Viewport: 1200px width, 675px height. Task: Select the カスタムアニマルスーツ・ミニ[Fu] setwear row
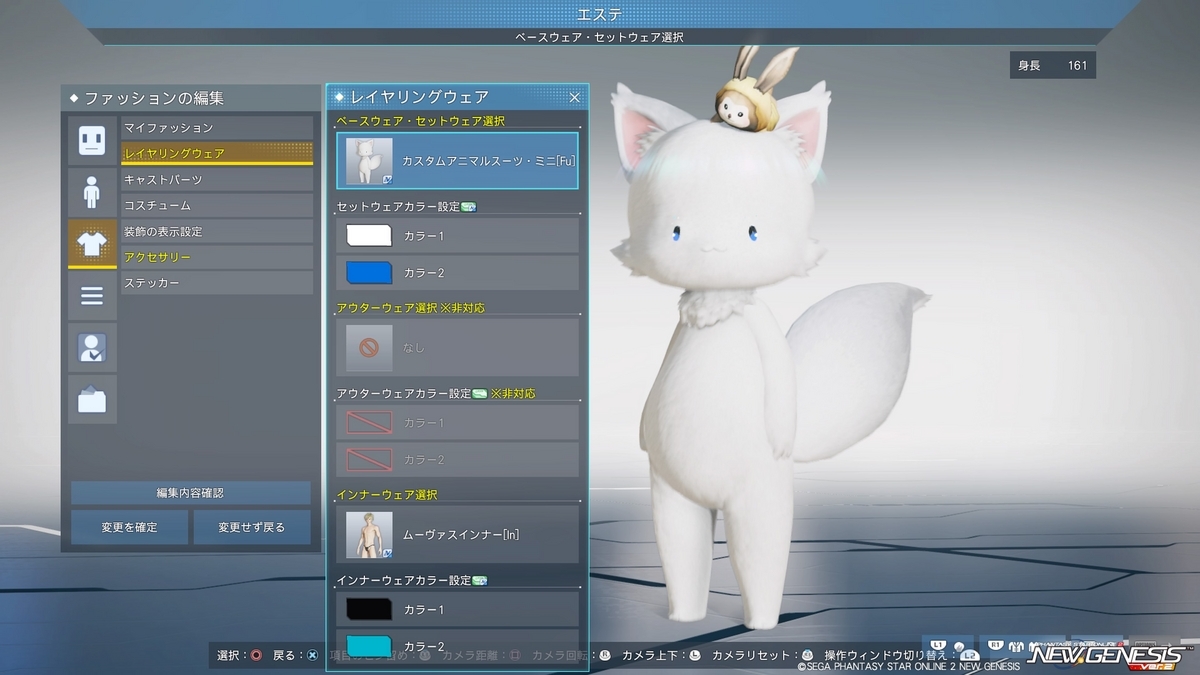(457, 161)
